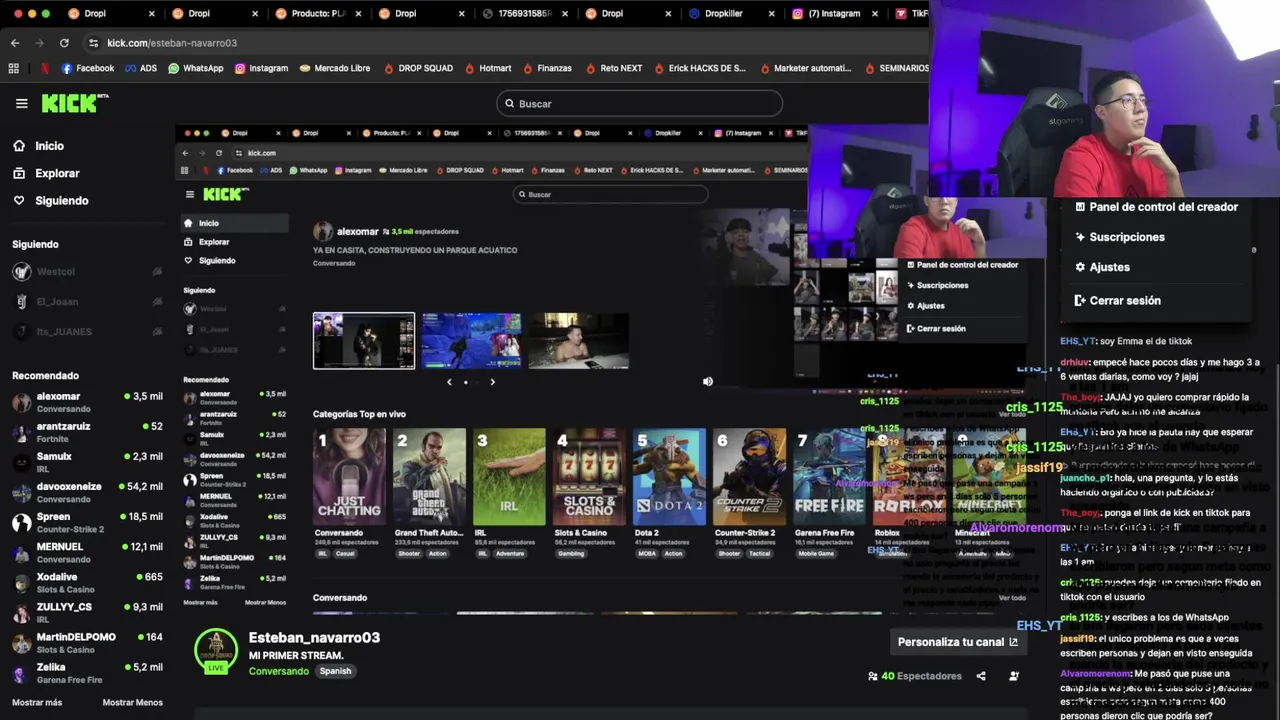
Task: Open the DROP SQUAD bookmark
Action: coord(417,68)
